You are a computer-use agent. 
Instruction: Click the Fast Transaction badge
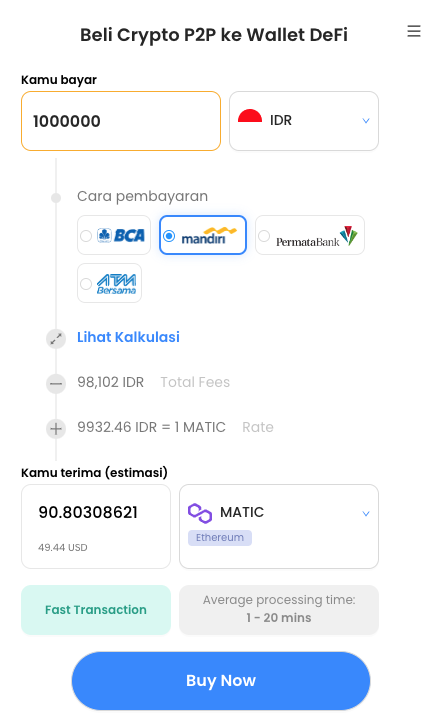(96, 610)
